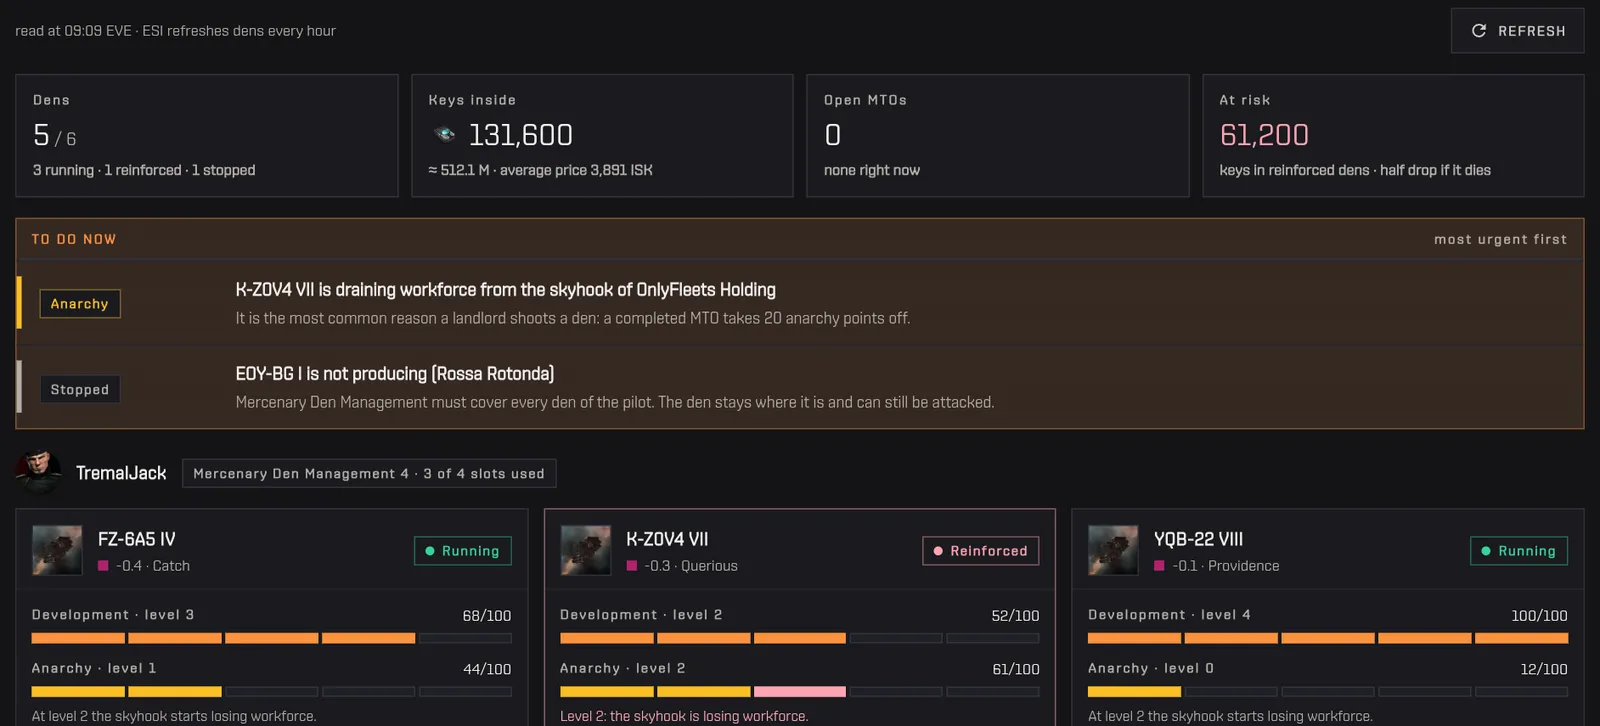Viewport: 1600px width, 726px height.
Task: Click the K-Z0V4 VII den image
Action: pos(586,550)
